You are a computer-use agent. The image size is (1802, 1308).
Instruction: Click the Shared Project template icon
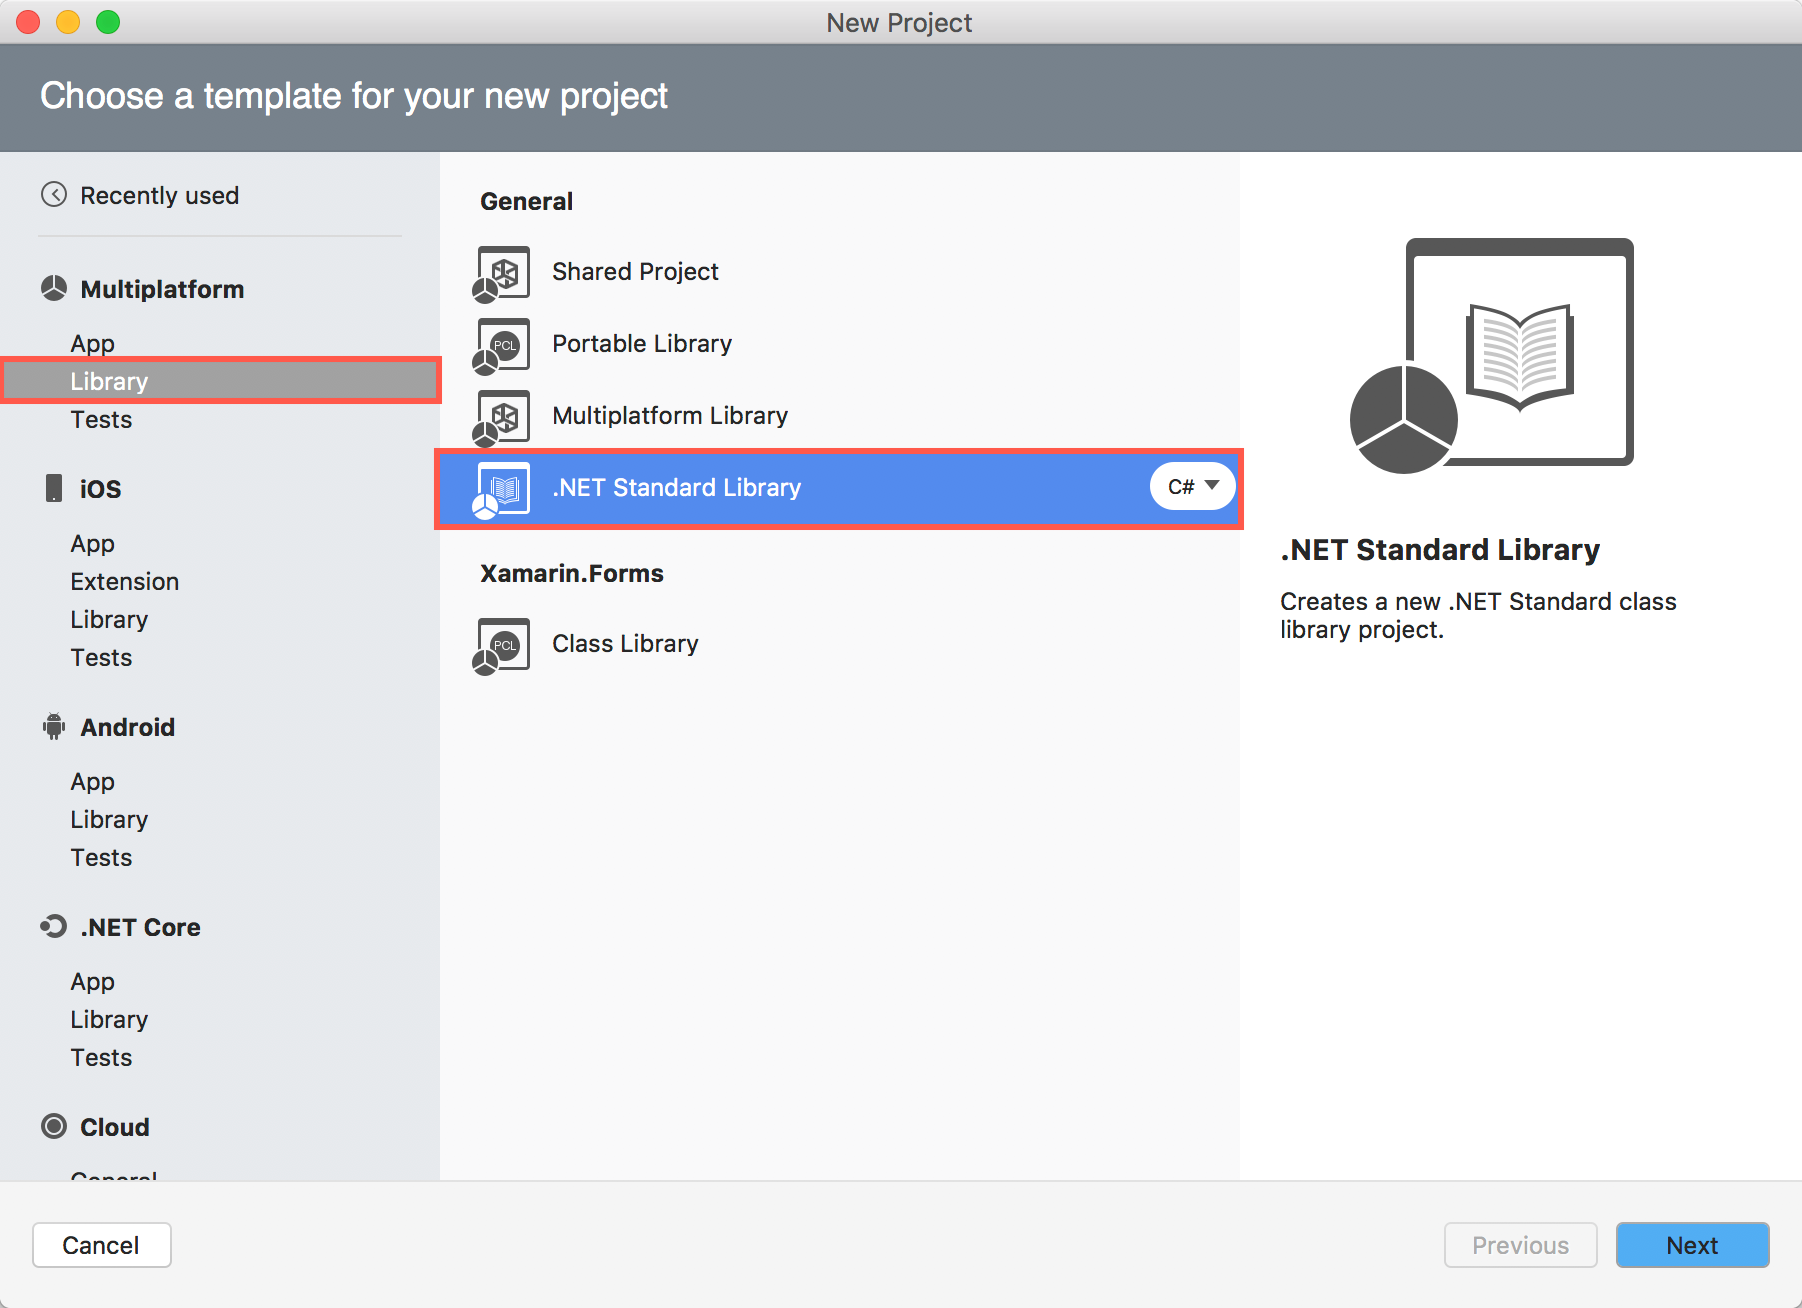[x=502, y=274]
